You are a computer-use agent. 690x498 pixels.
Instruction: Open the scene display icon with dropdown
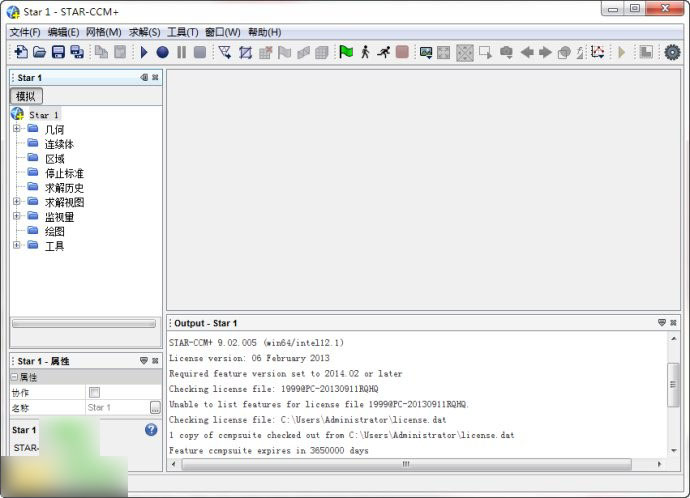click(x=426, y=53)
